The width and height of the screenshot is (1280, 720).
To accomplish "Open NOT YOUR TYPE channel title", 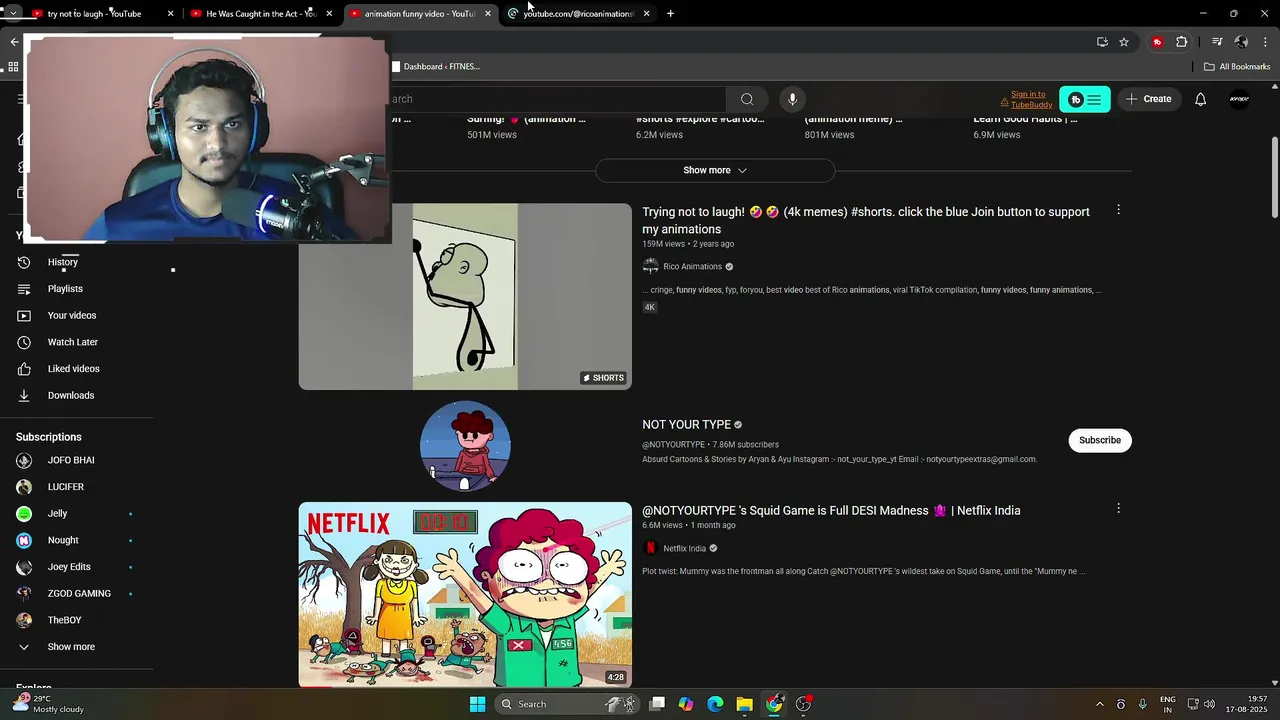I will (686, 425).
